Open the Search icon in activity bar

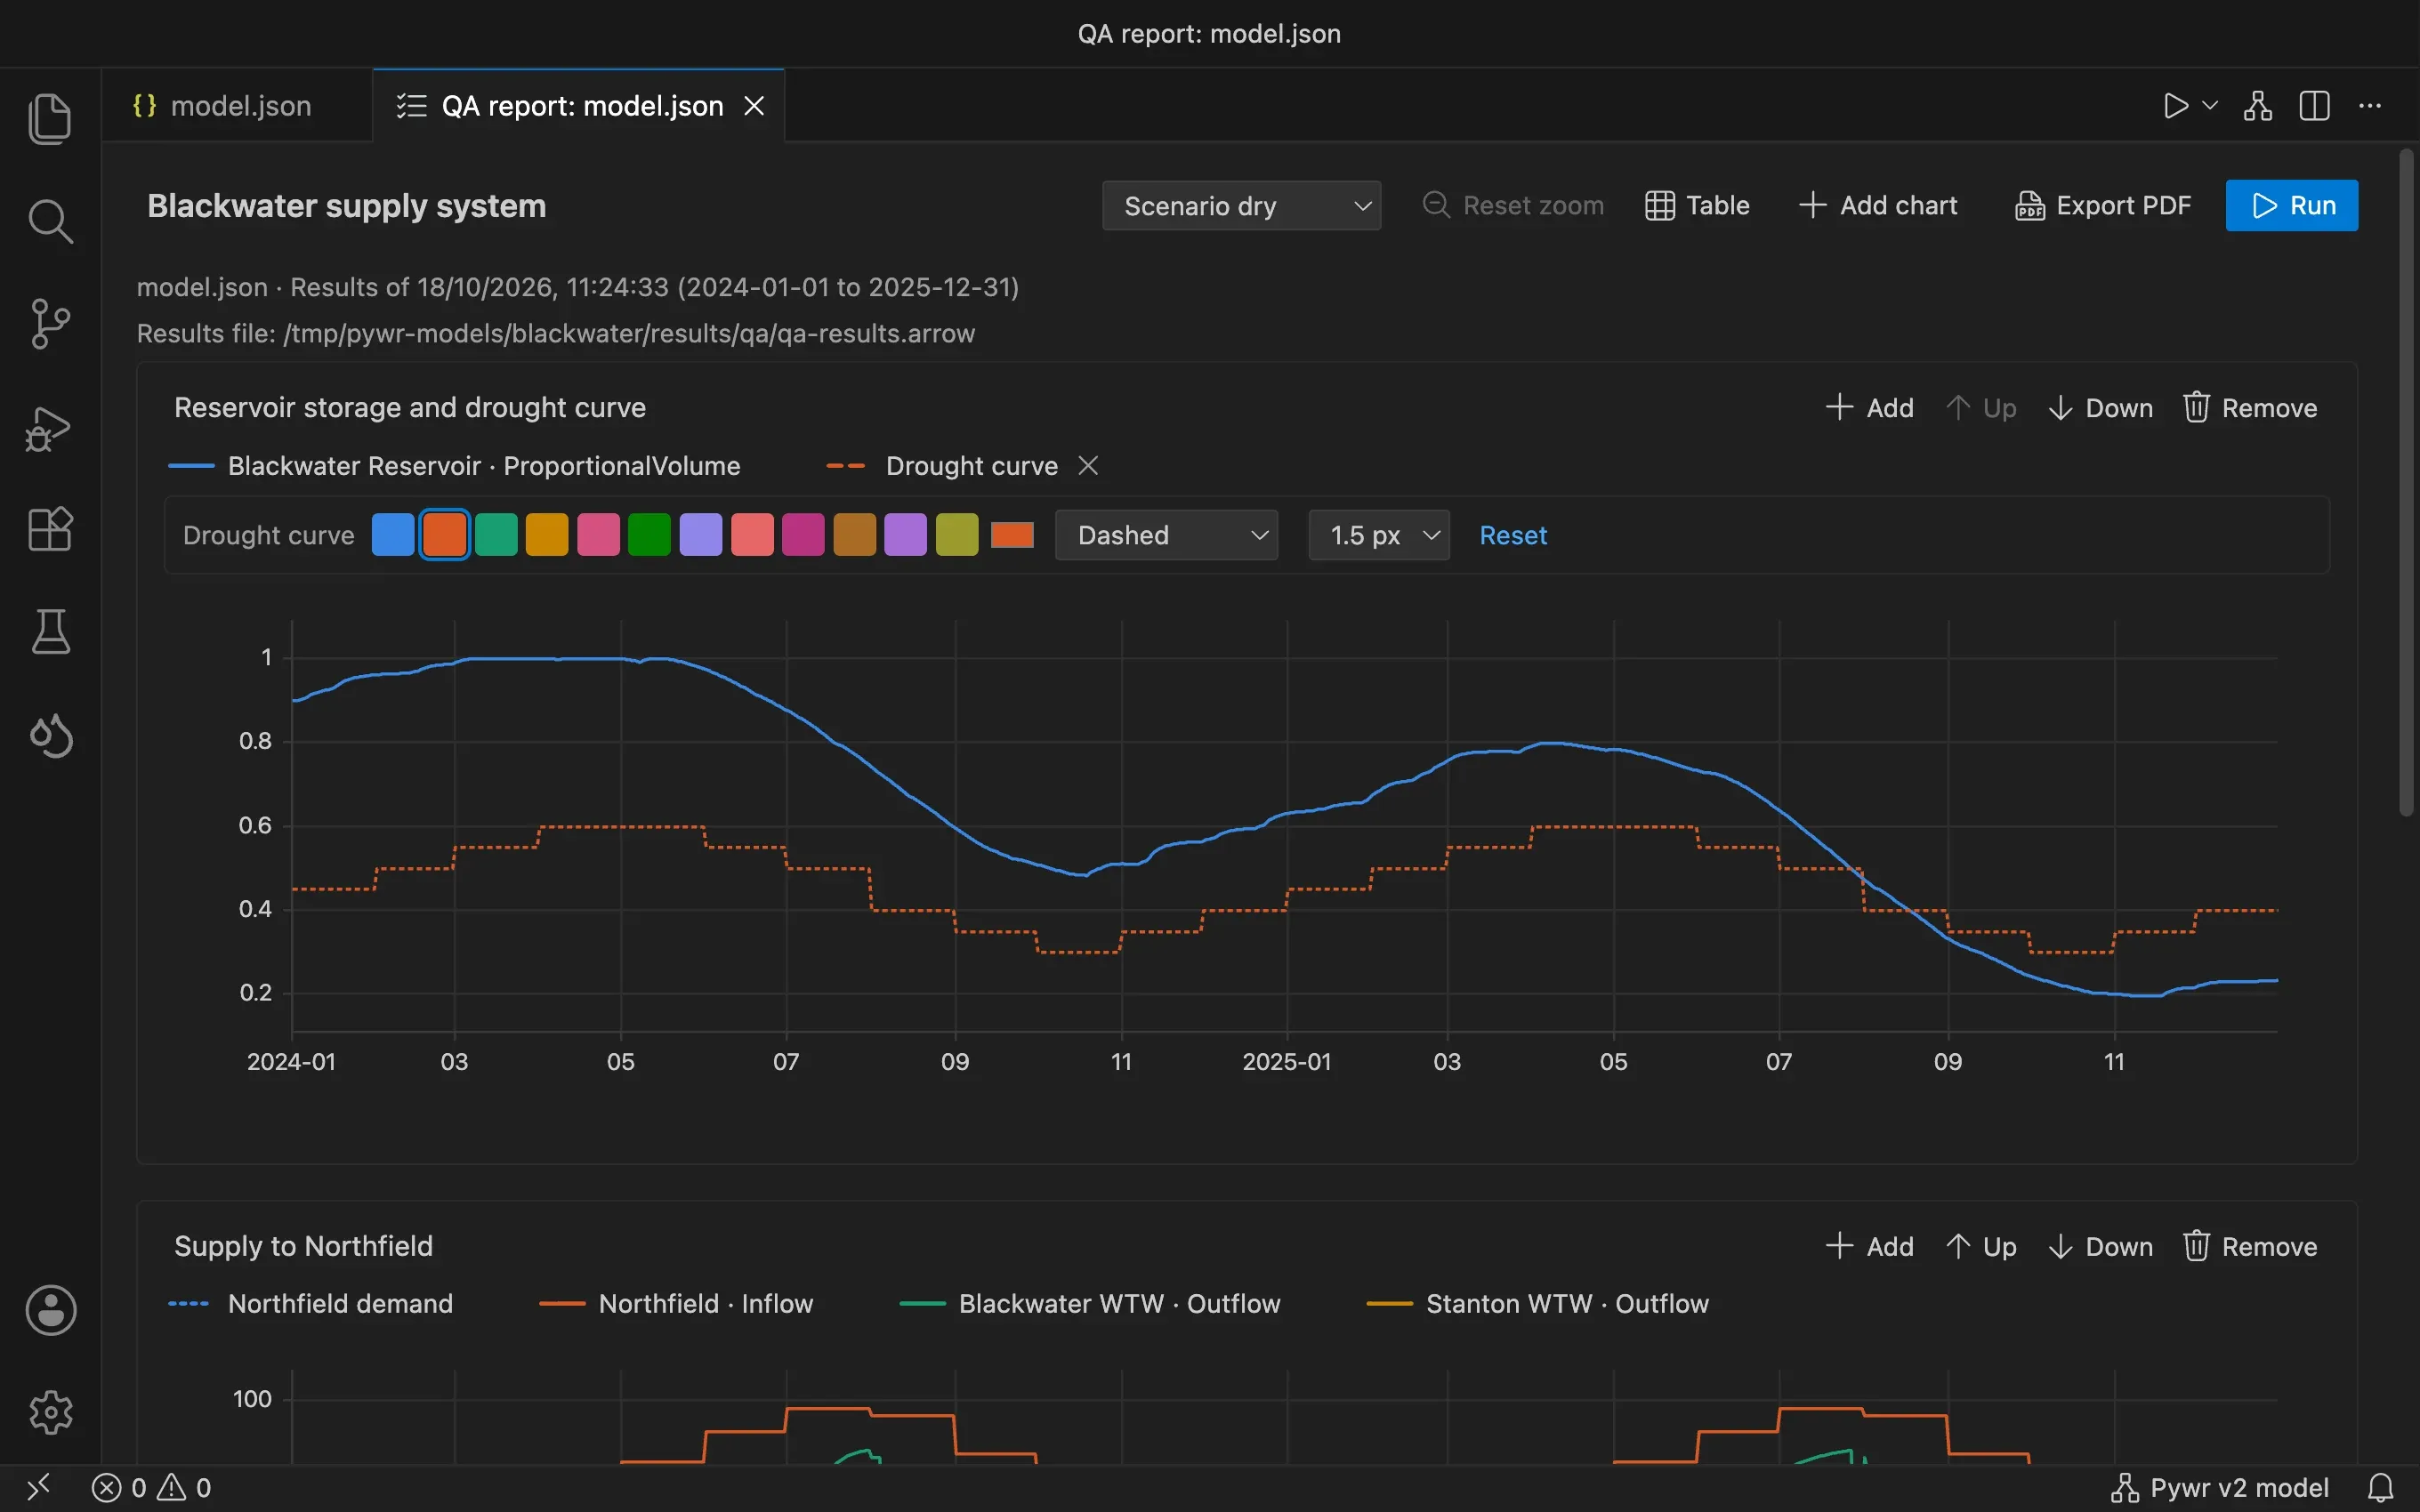[50, 222]
